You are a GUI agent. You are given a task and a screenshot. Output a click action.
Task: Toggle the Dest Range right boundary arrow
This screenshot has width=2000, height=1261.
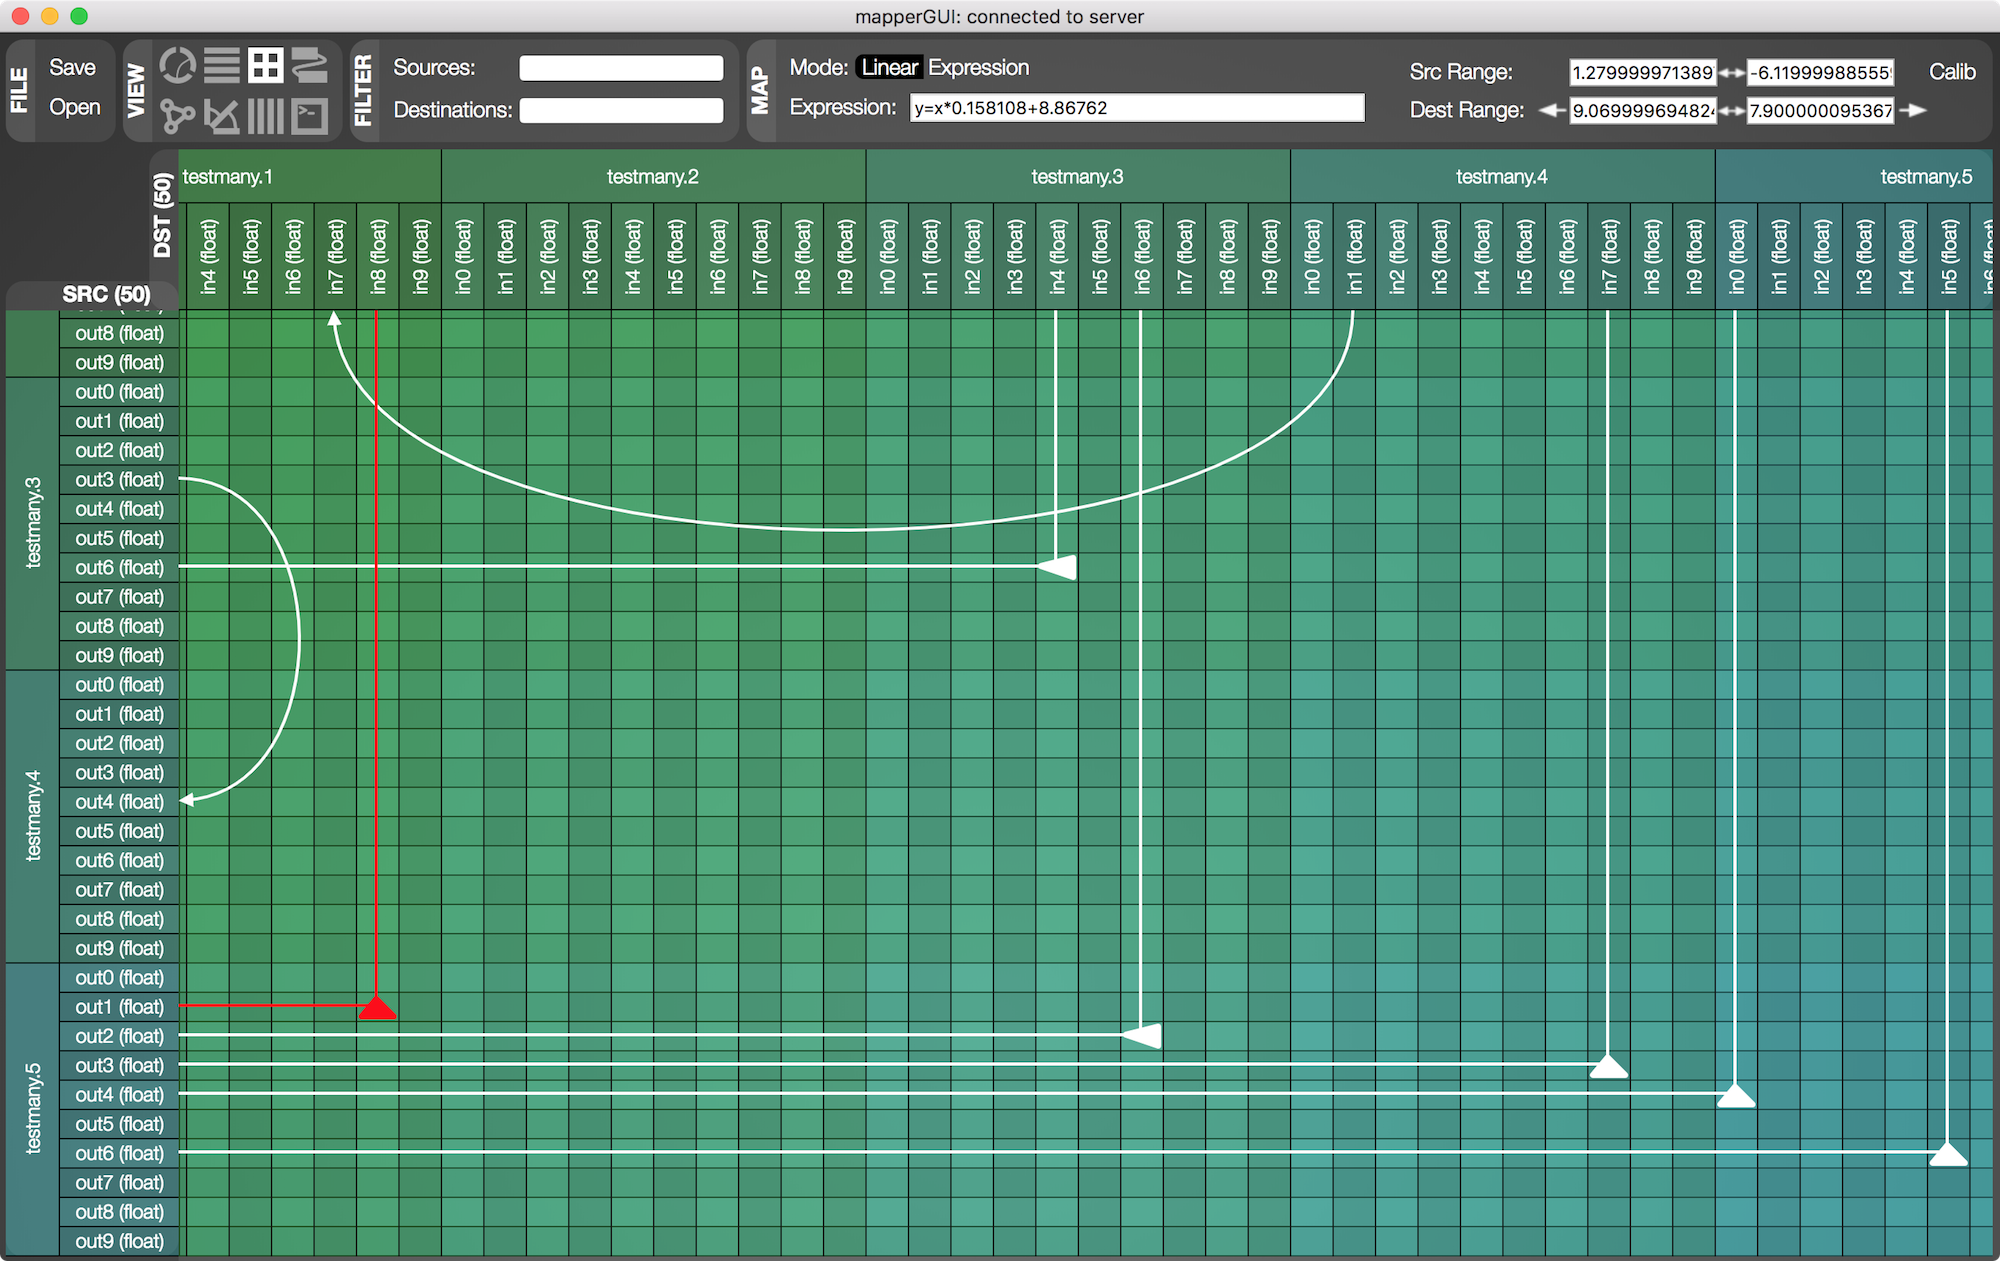point(1913,110)
